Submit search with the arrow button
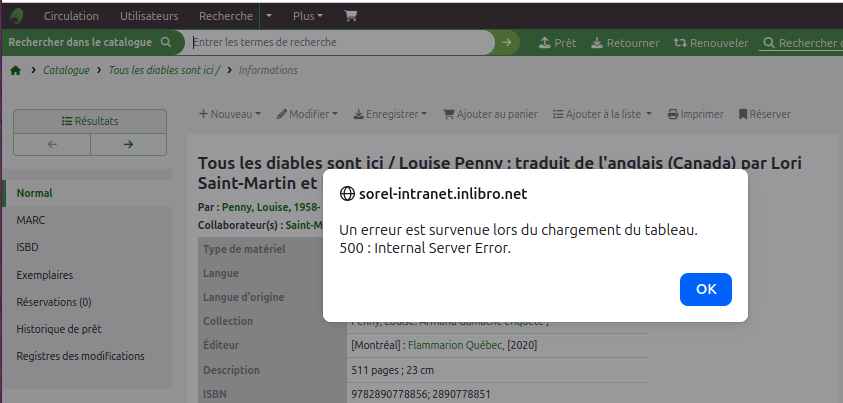 506,42
